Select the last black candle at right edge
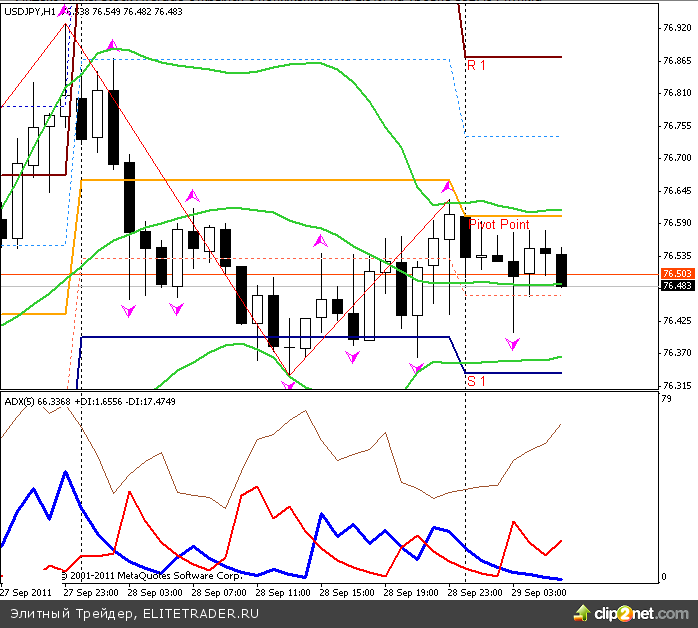698x628 pixels. point(561,269)
